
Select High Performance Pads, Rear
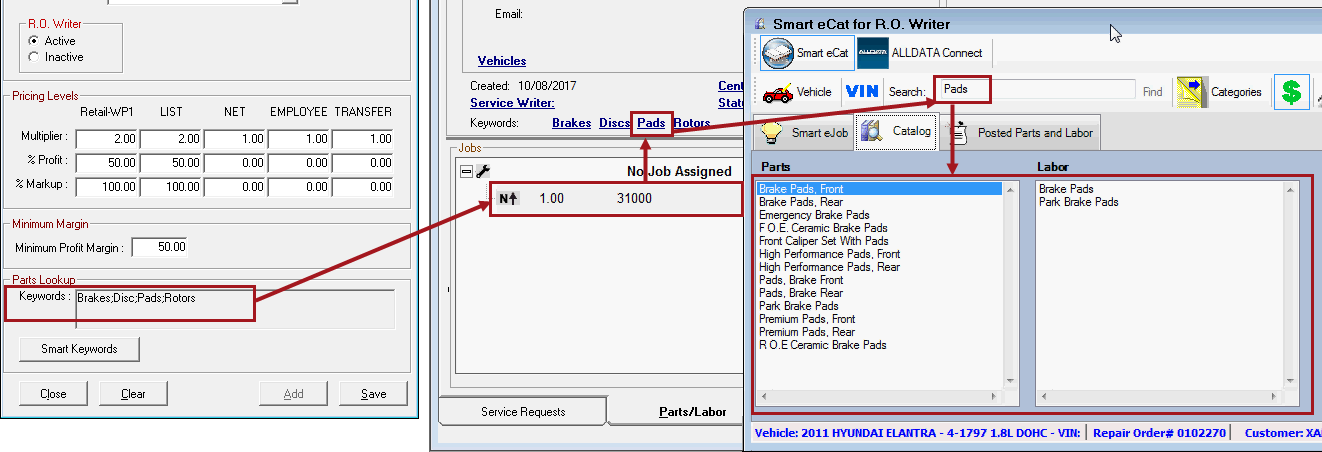[x=829, y=267]
